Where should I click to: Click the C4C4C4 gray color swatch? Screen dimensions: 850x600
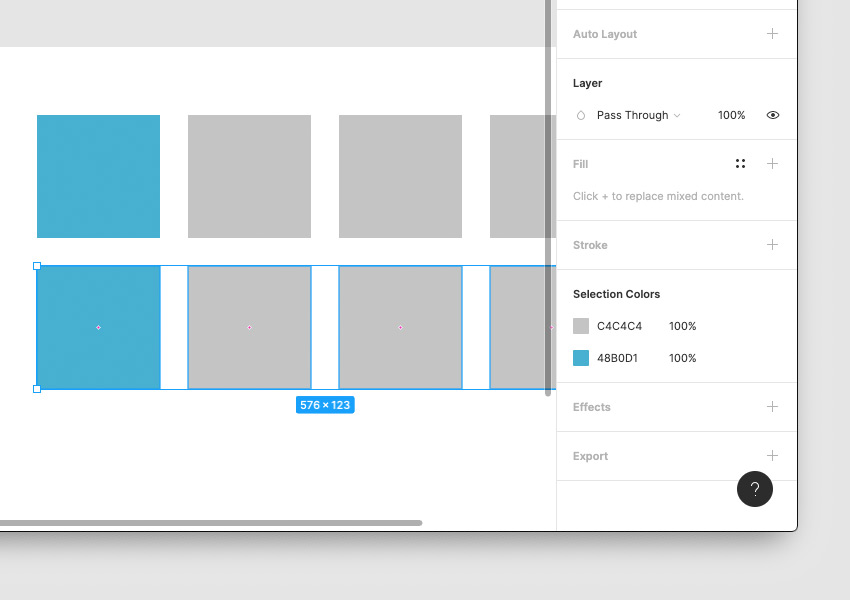point(581,326)
